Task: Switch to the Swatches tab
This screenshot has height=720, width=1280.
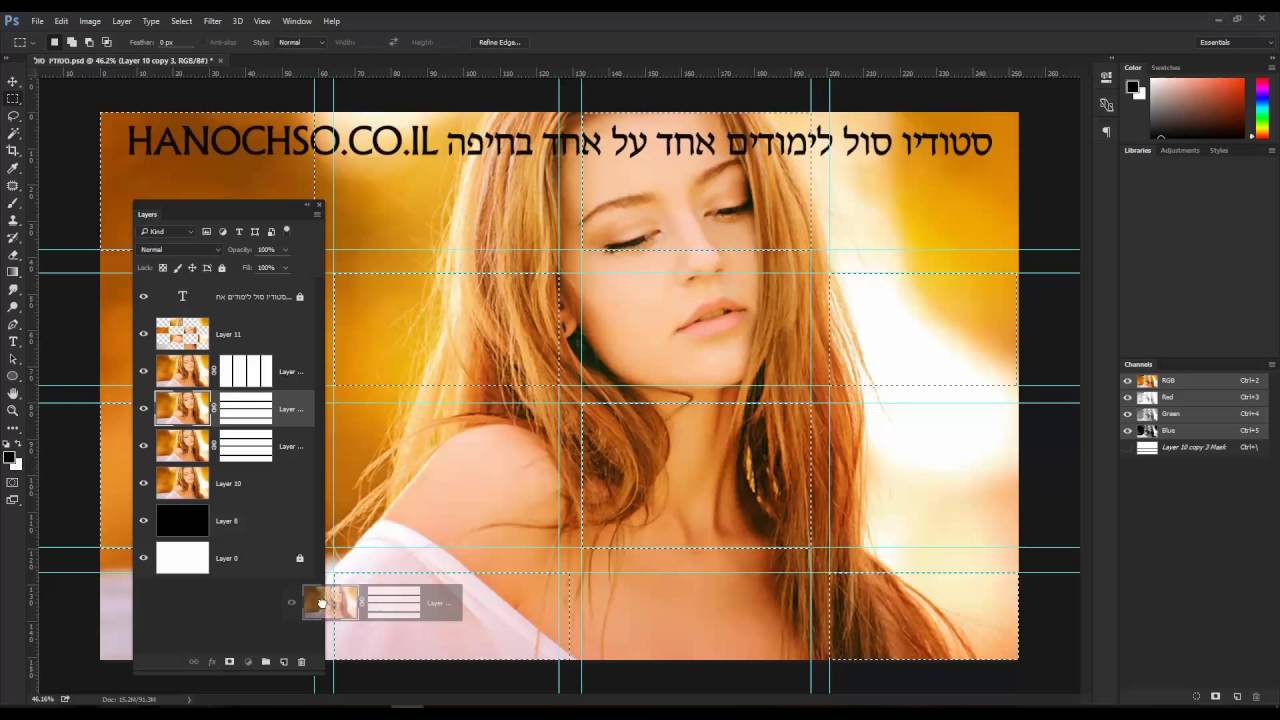Action: coord(1165,68)
